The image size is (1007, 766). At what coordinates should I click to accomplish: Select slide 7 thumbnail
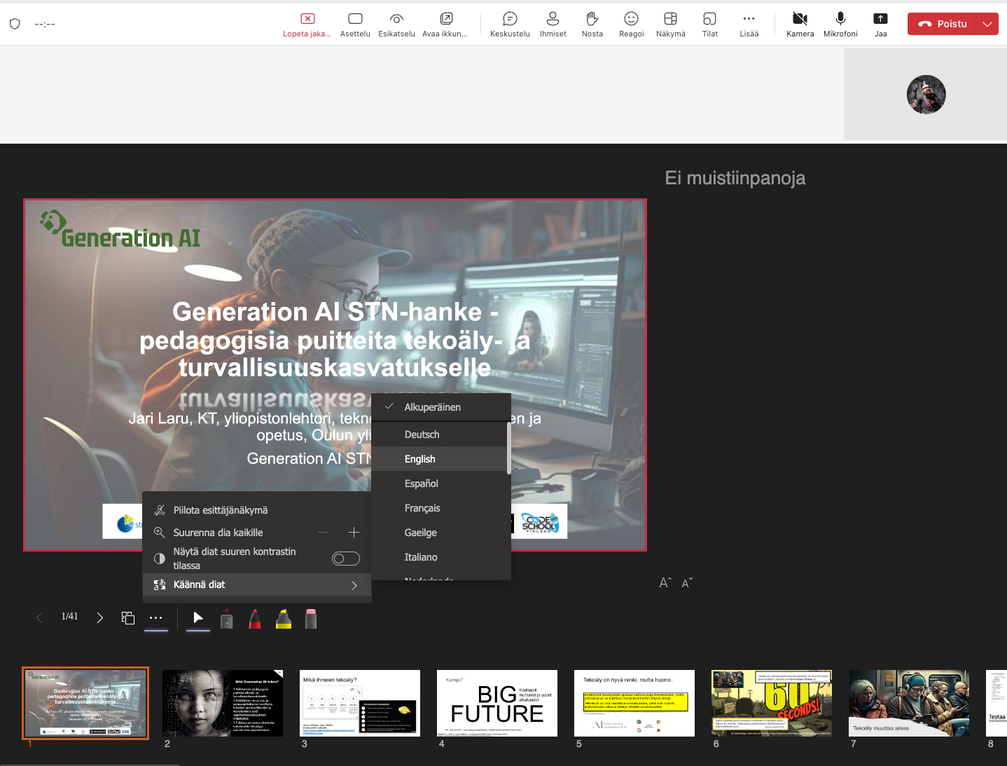coord(909,703)
